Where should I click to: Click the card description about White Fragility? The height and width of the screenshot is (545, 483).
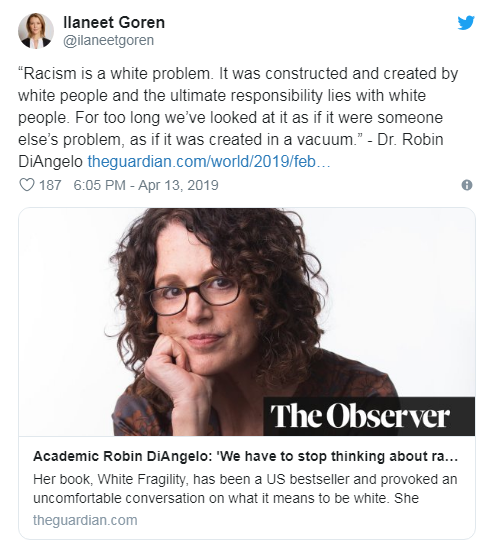point(245,489)
